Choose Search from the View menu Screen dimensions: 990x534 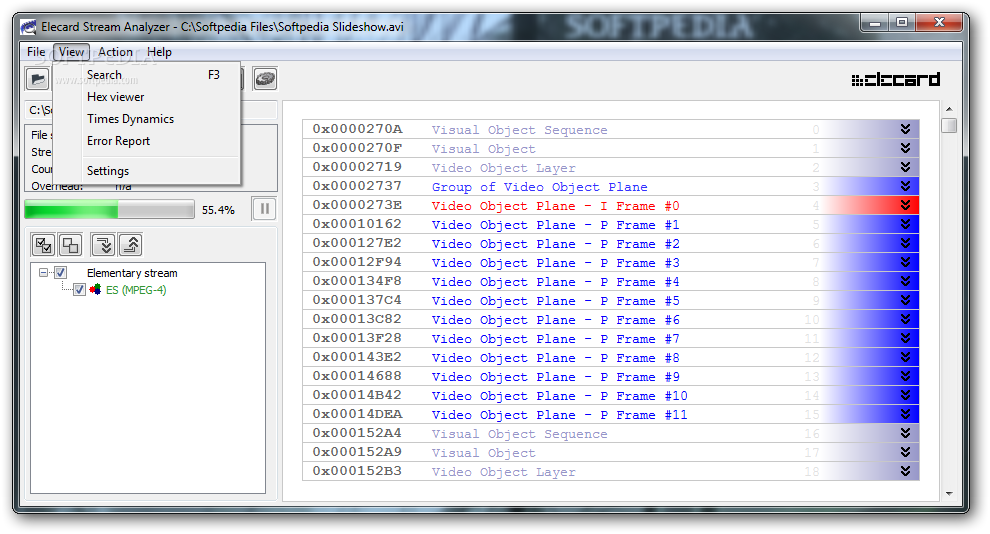[146, 75]
